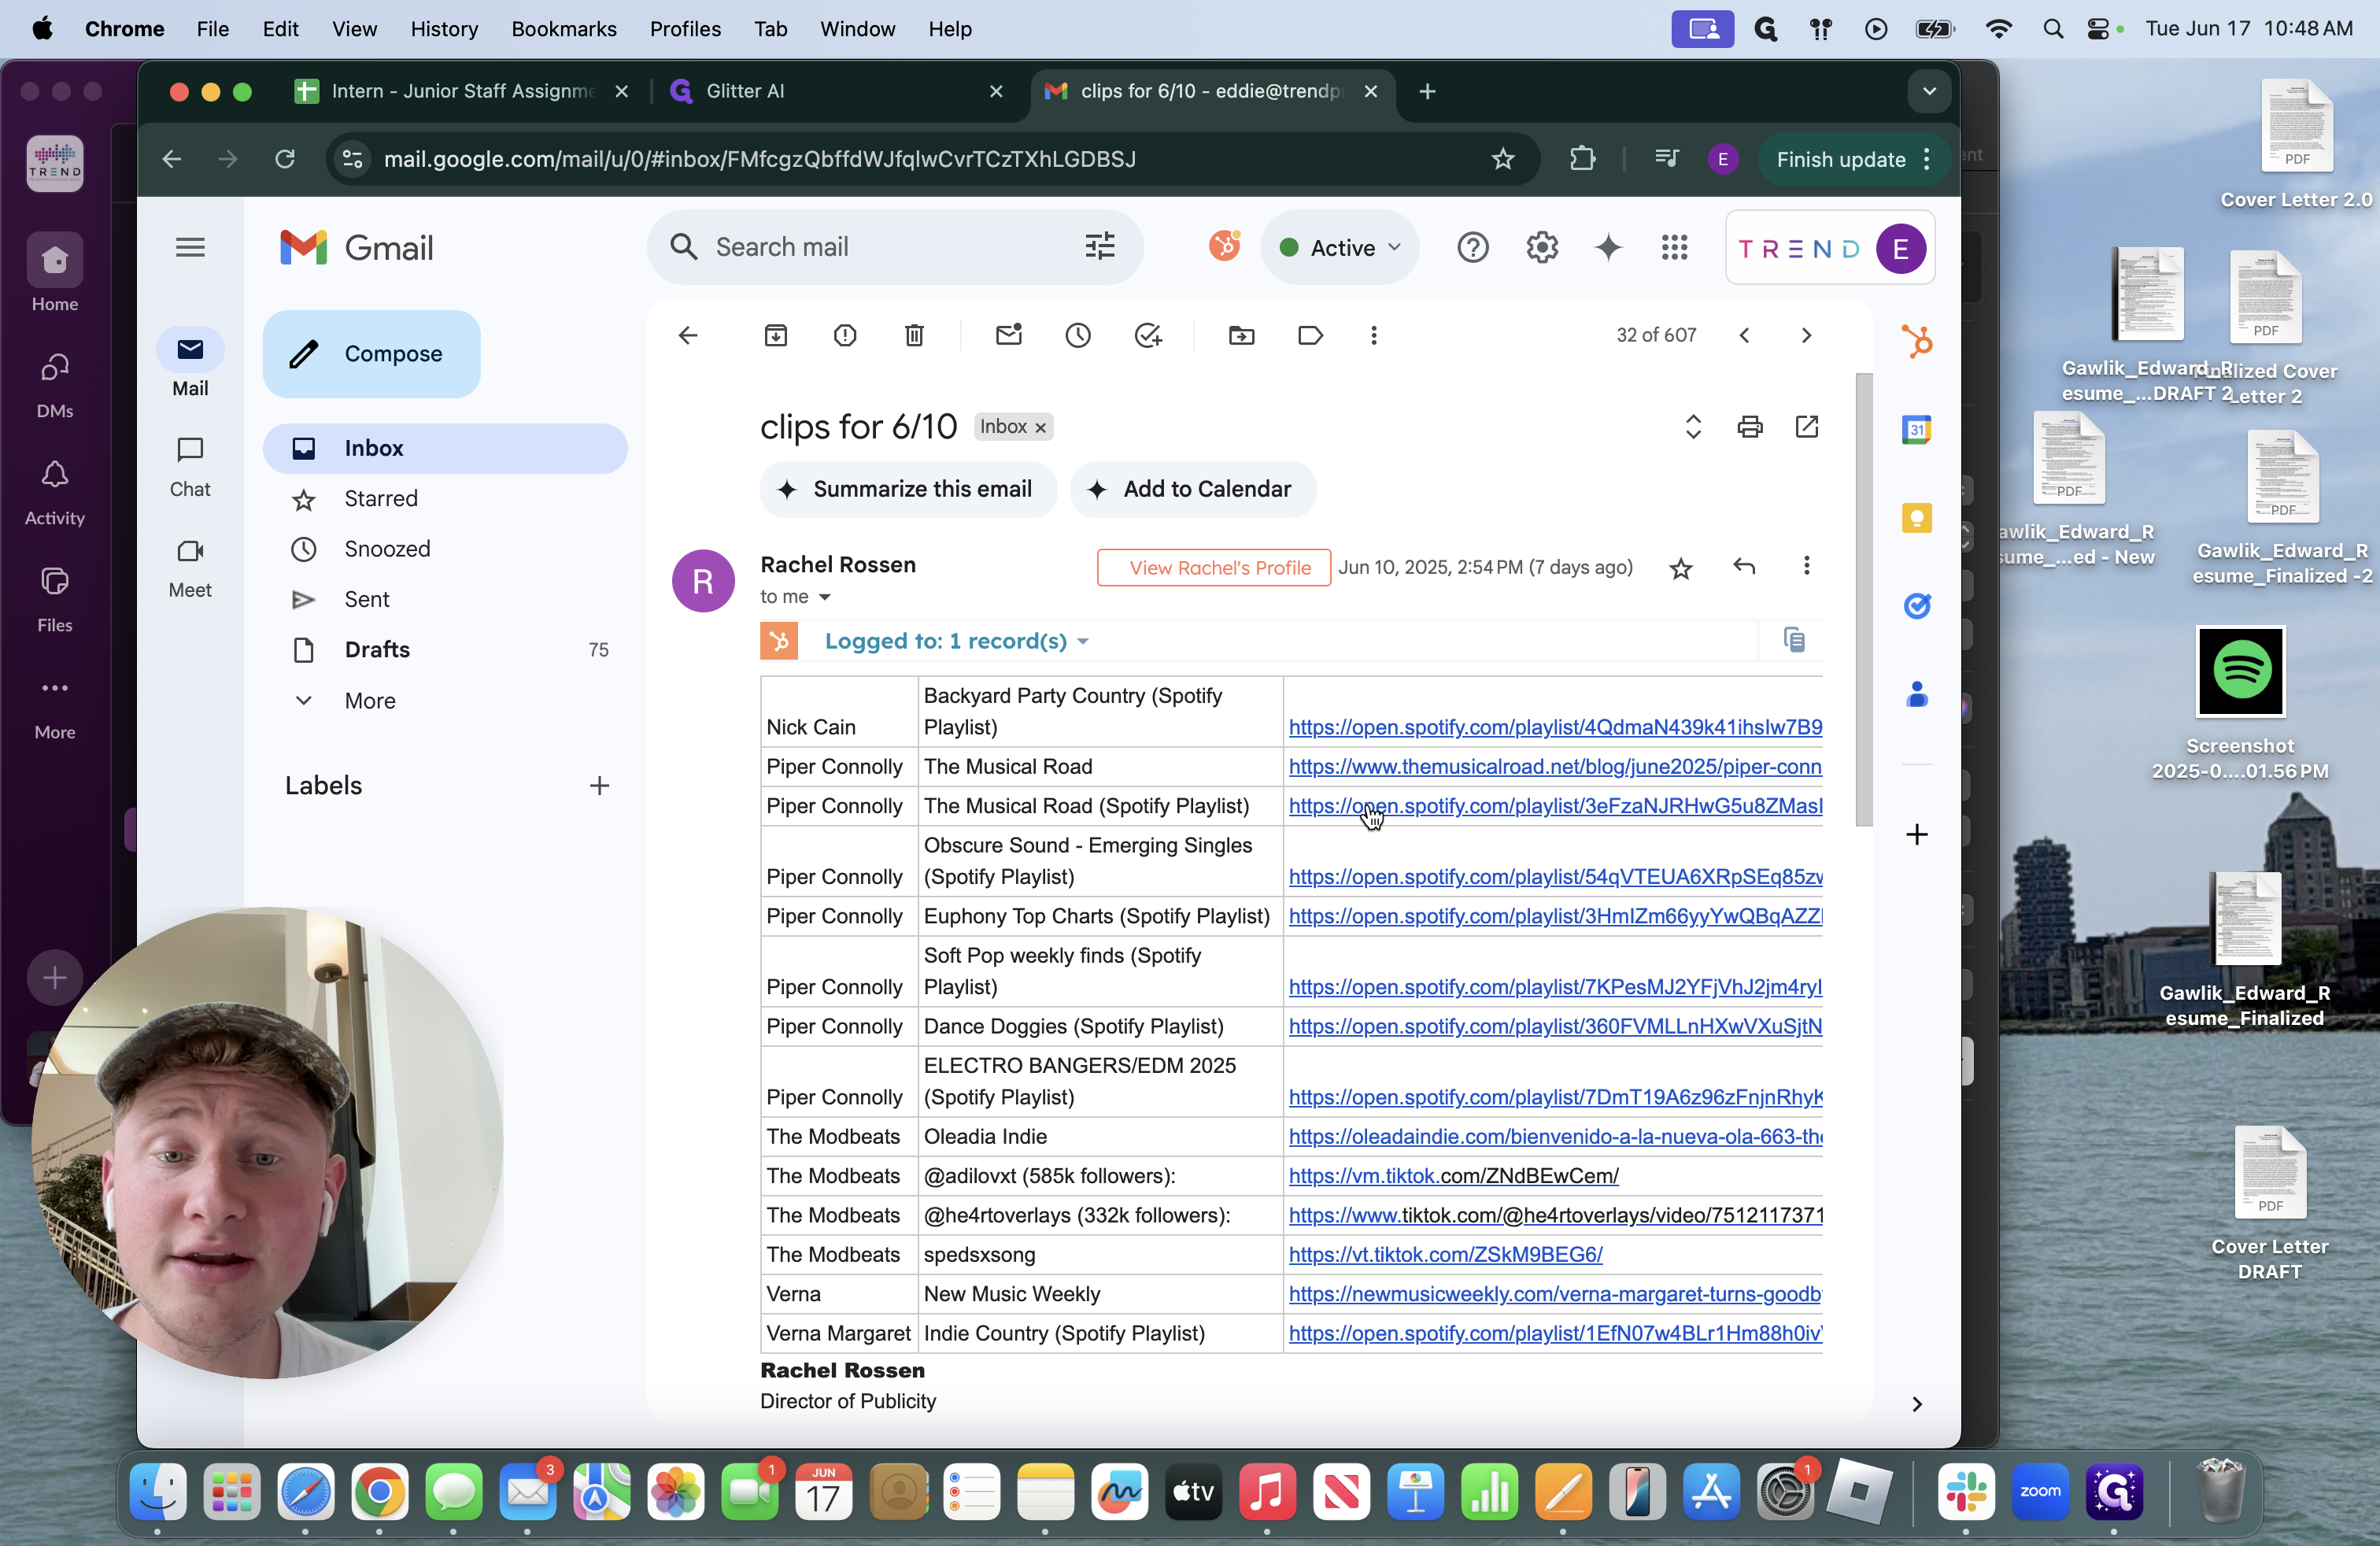Remove the Inbox label from email
This screenshot has height=1546, width=2380.
(x=1040, y=428)
